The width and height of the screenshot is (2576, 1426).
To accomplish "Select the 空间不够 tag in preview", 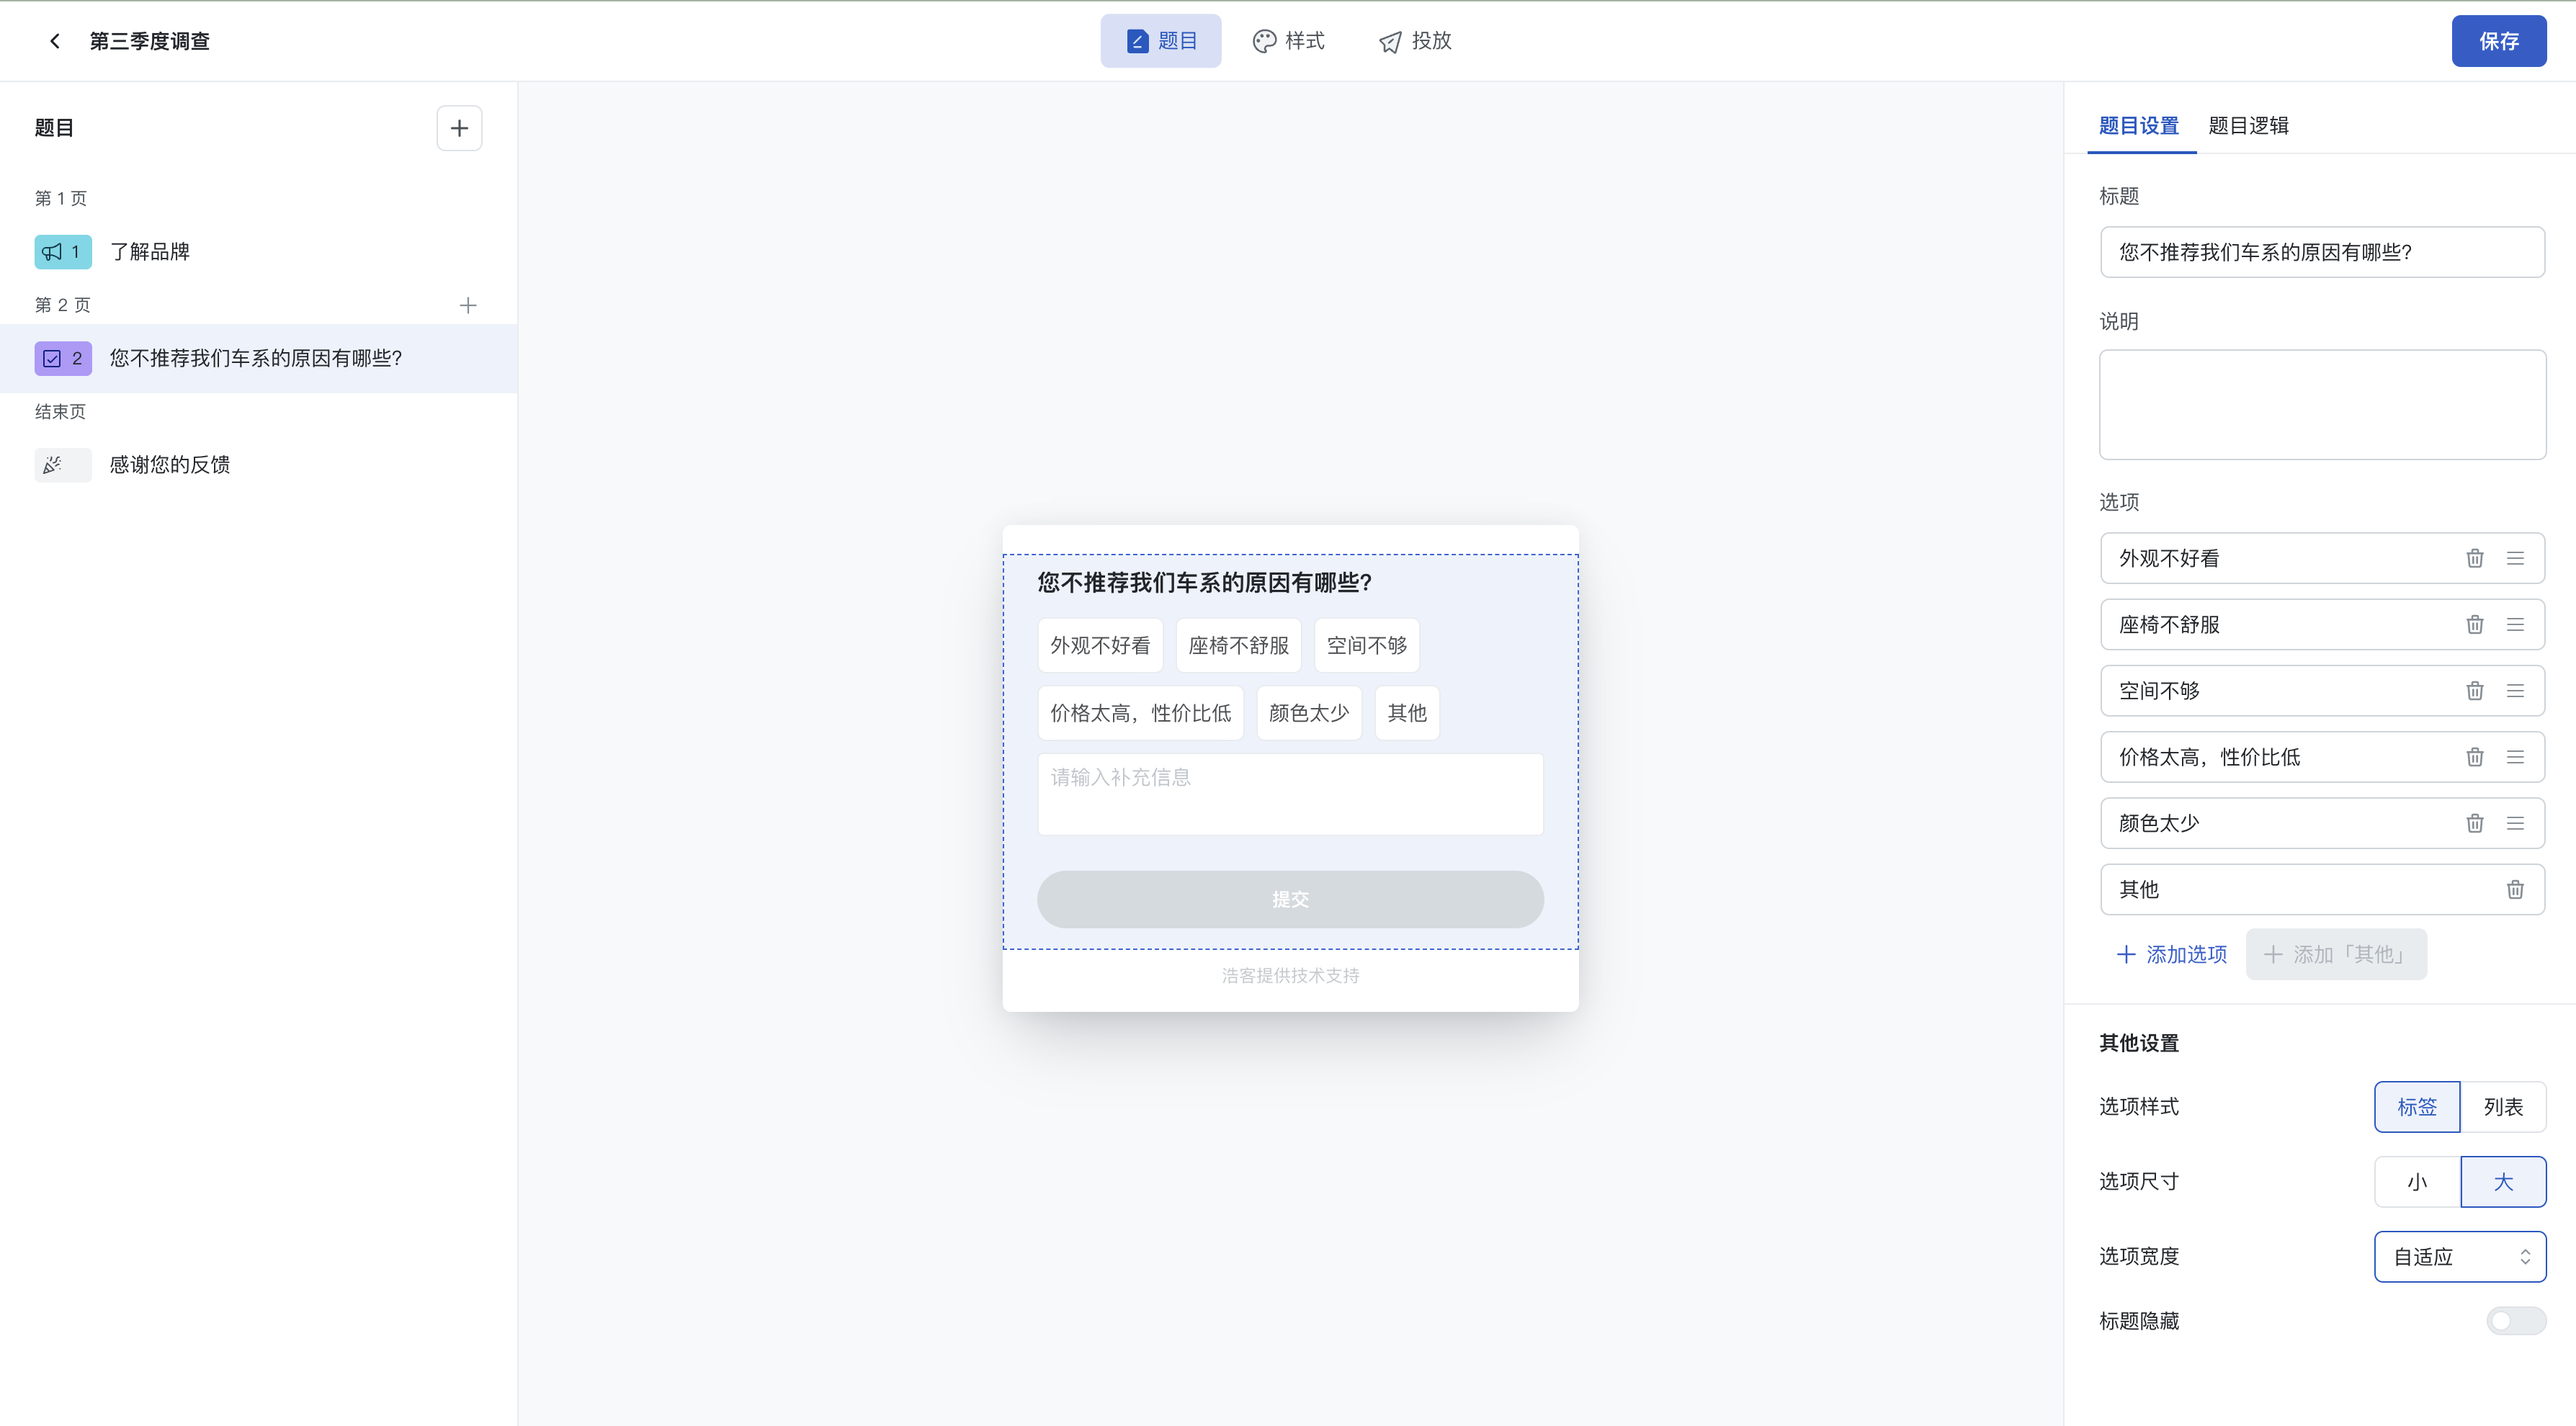I will point(1366,646).
